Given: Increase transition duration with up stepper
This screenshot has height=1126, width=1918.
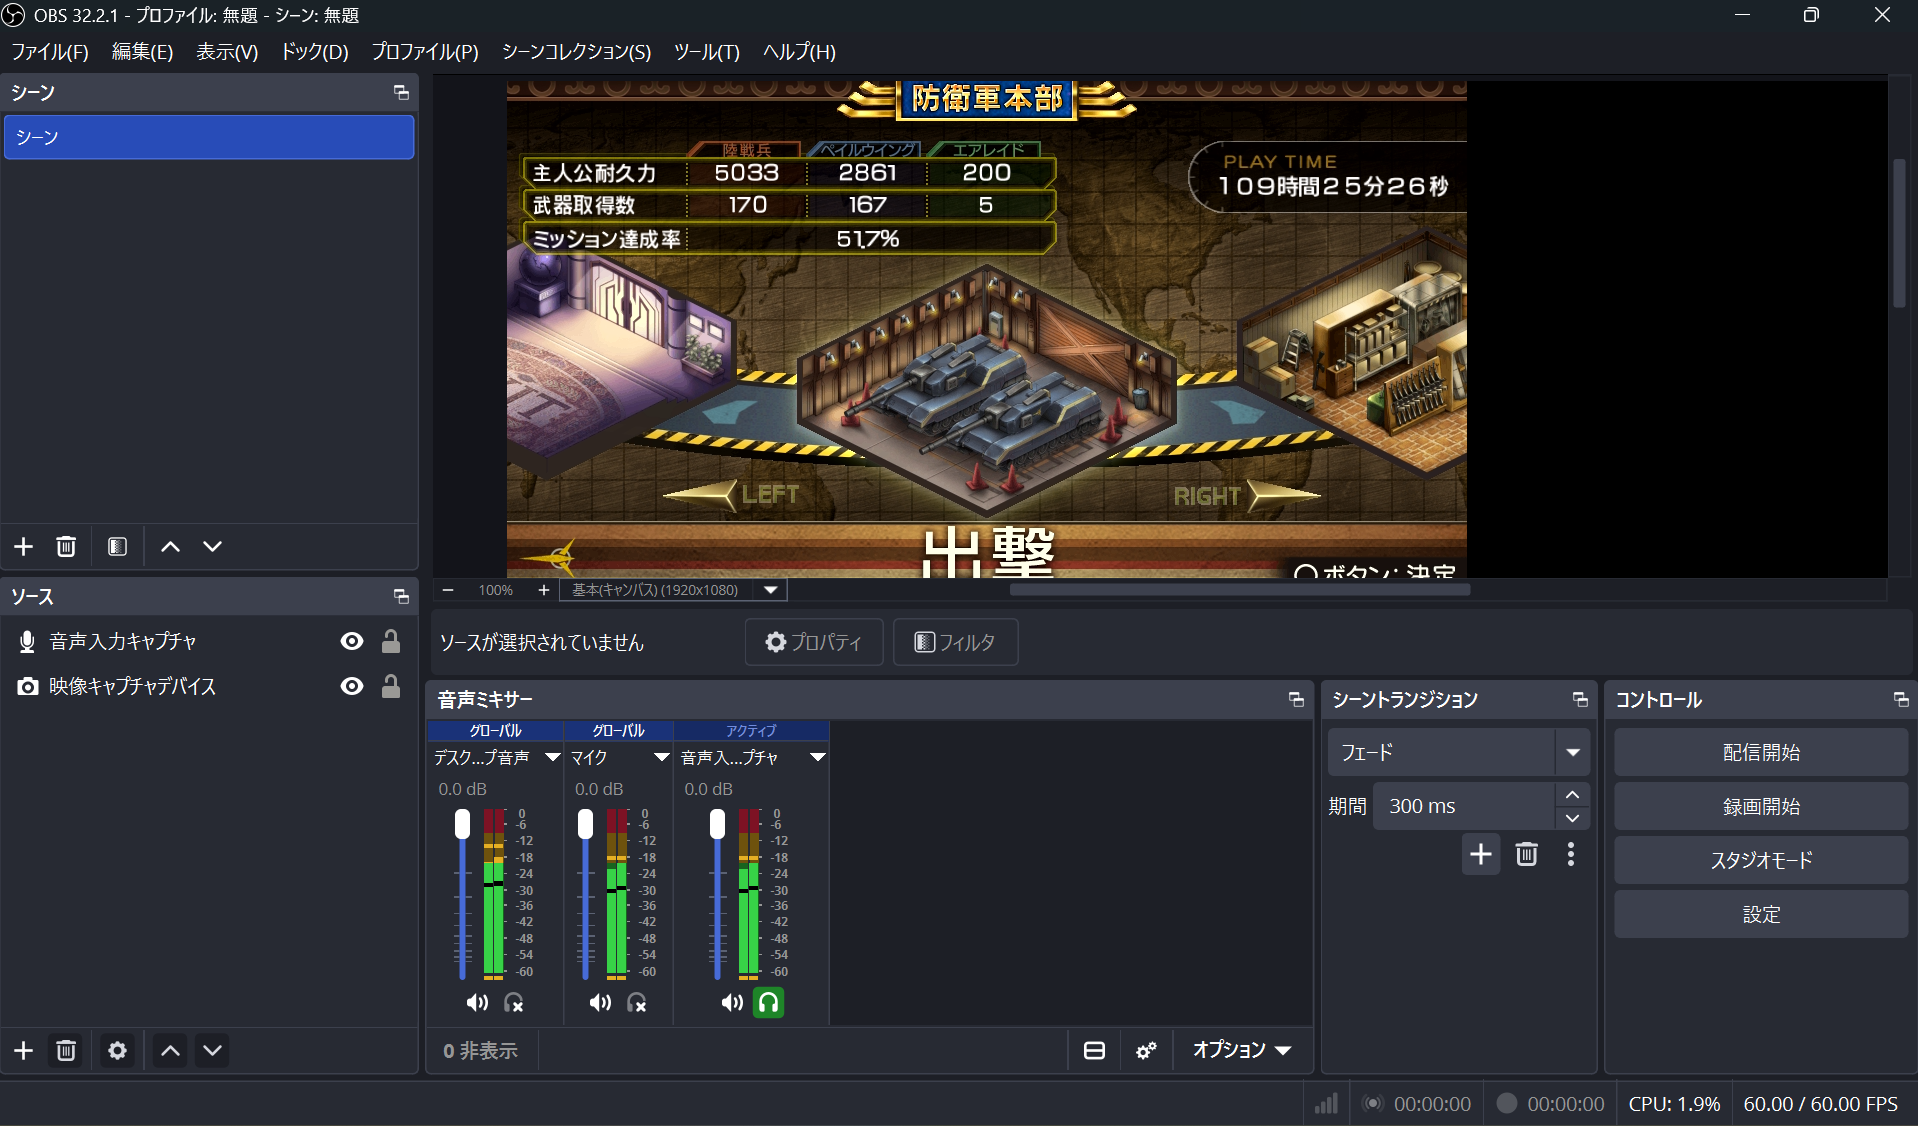Looking at the screenshot, I should click(1572, 794).
